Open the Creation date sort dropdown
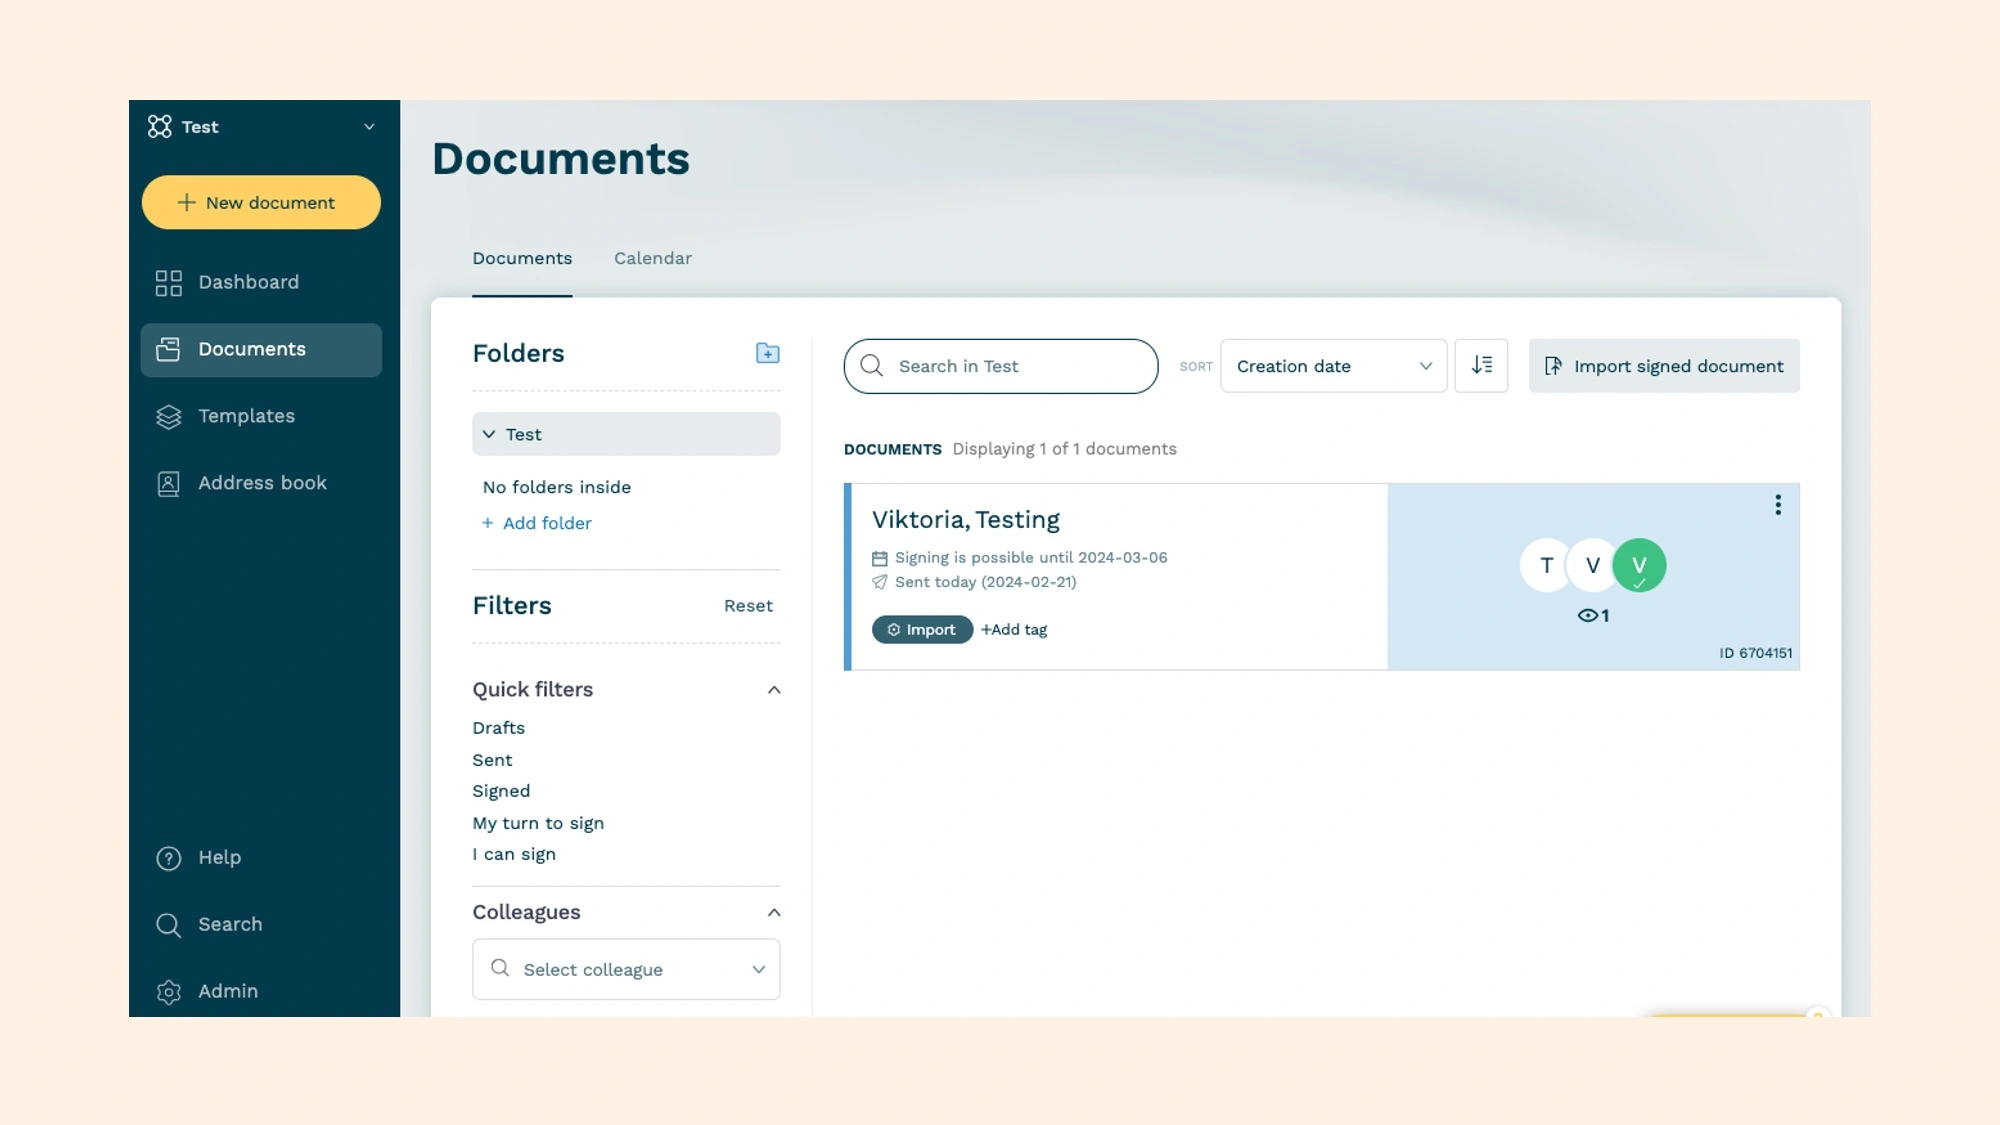Image resolution: width=2000 pixels, height=1125 pixels. (1332, 365)
